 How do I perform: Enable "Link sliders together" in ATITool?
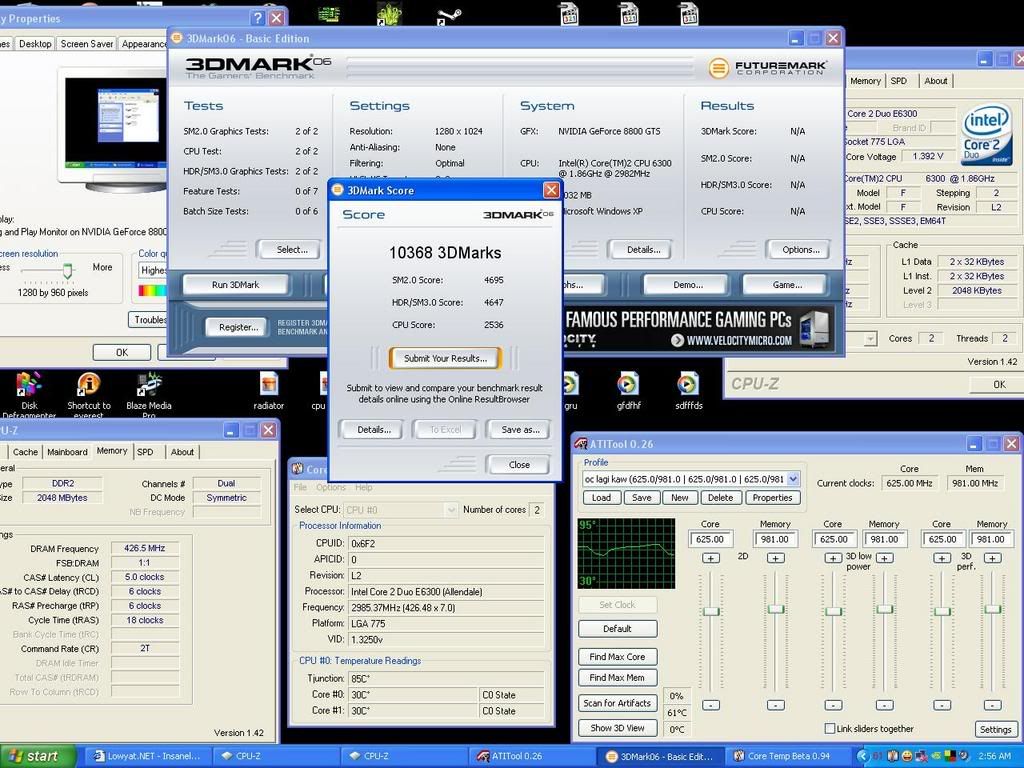(x=829, y=729)
